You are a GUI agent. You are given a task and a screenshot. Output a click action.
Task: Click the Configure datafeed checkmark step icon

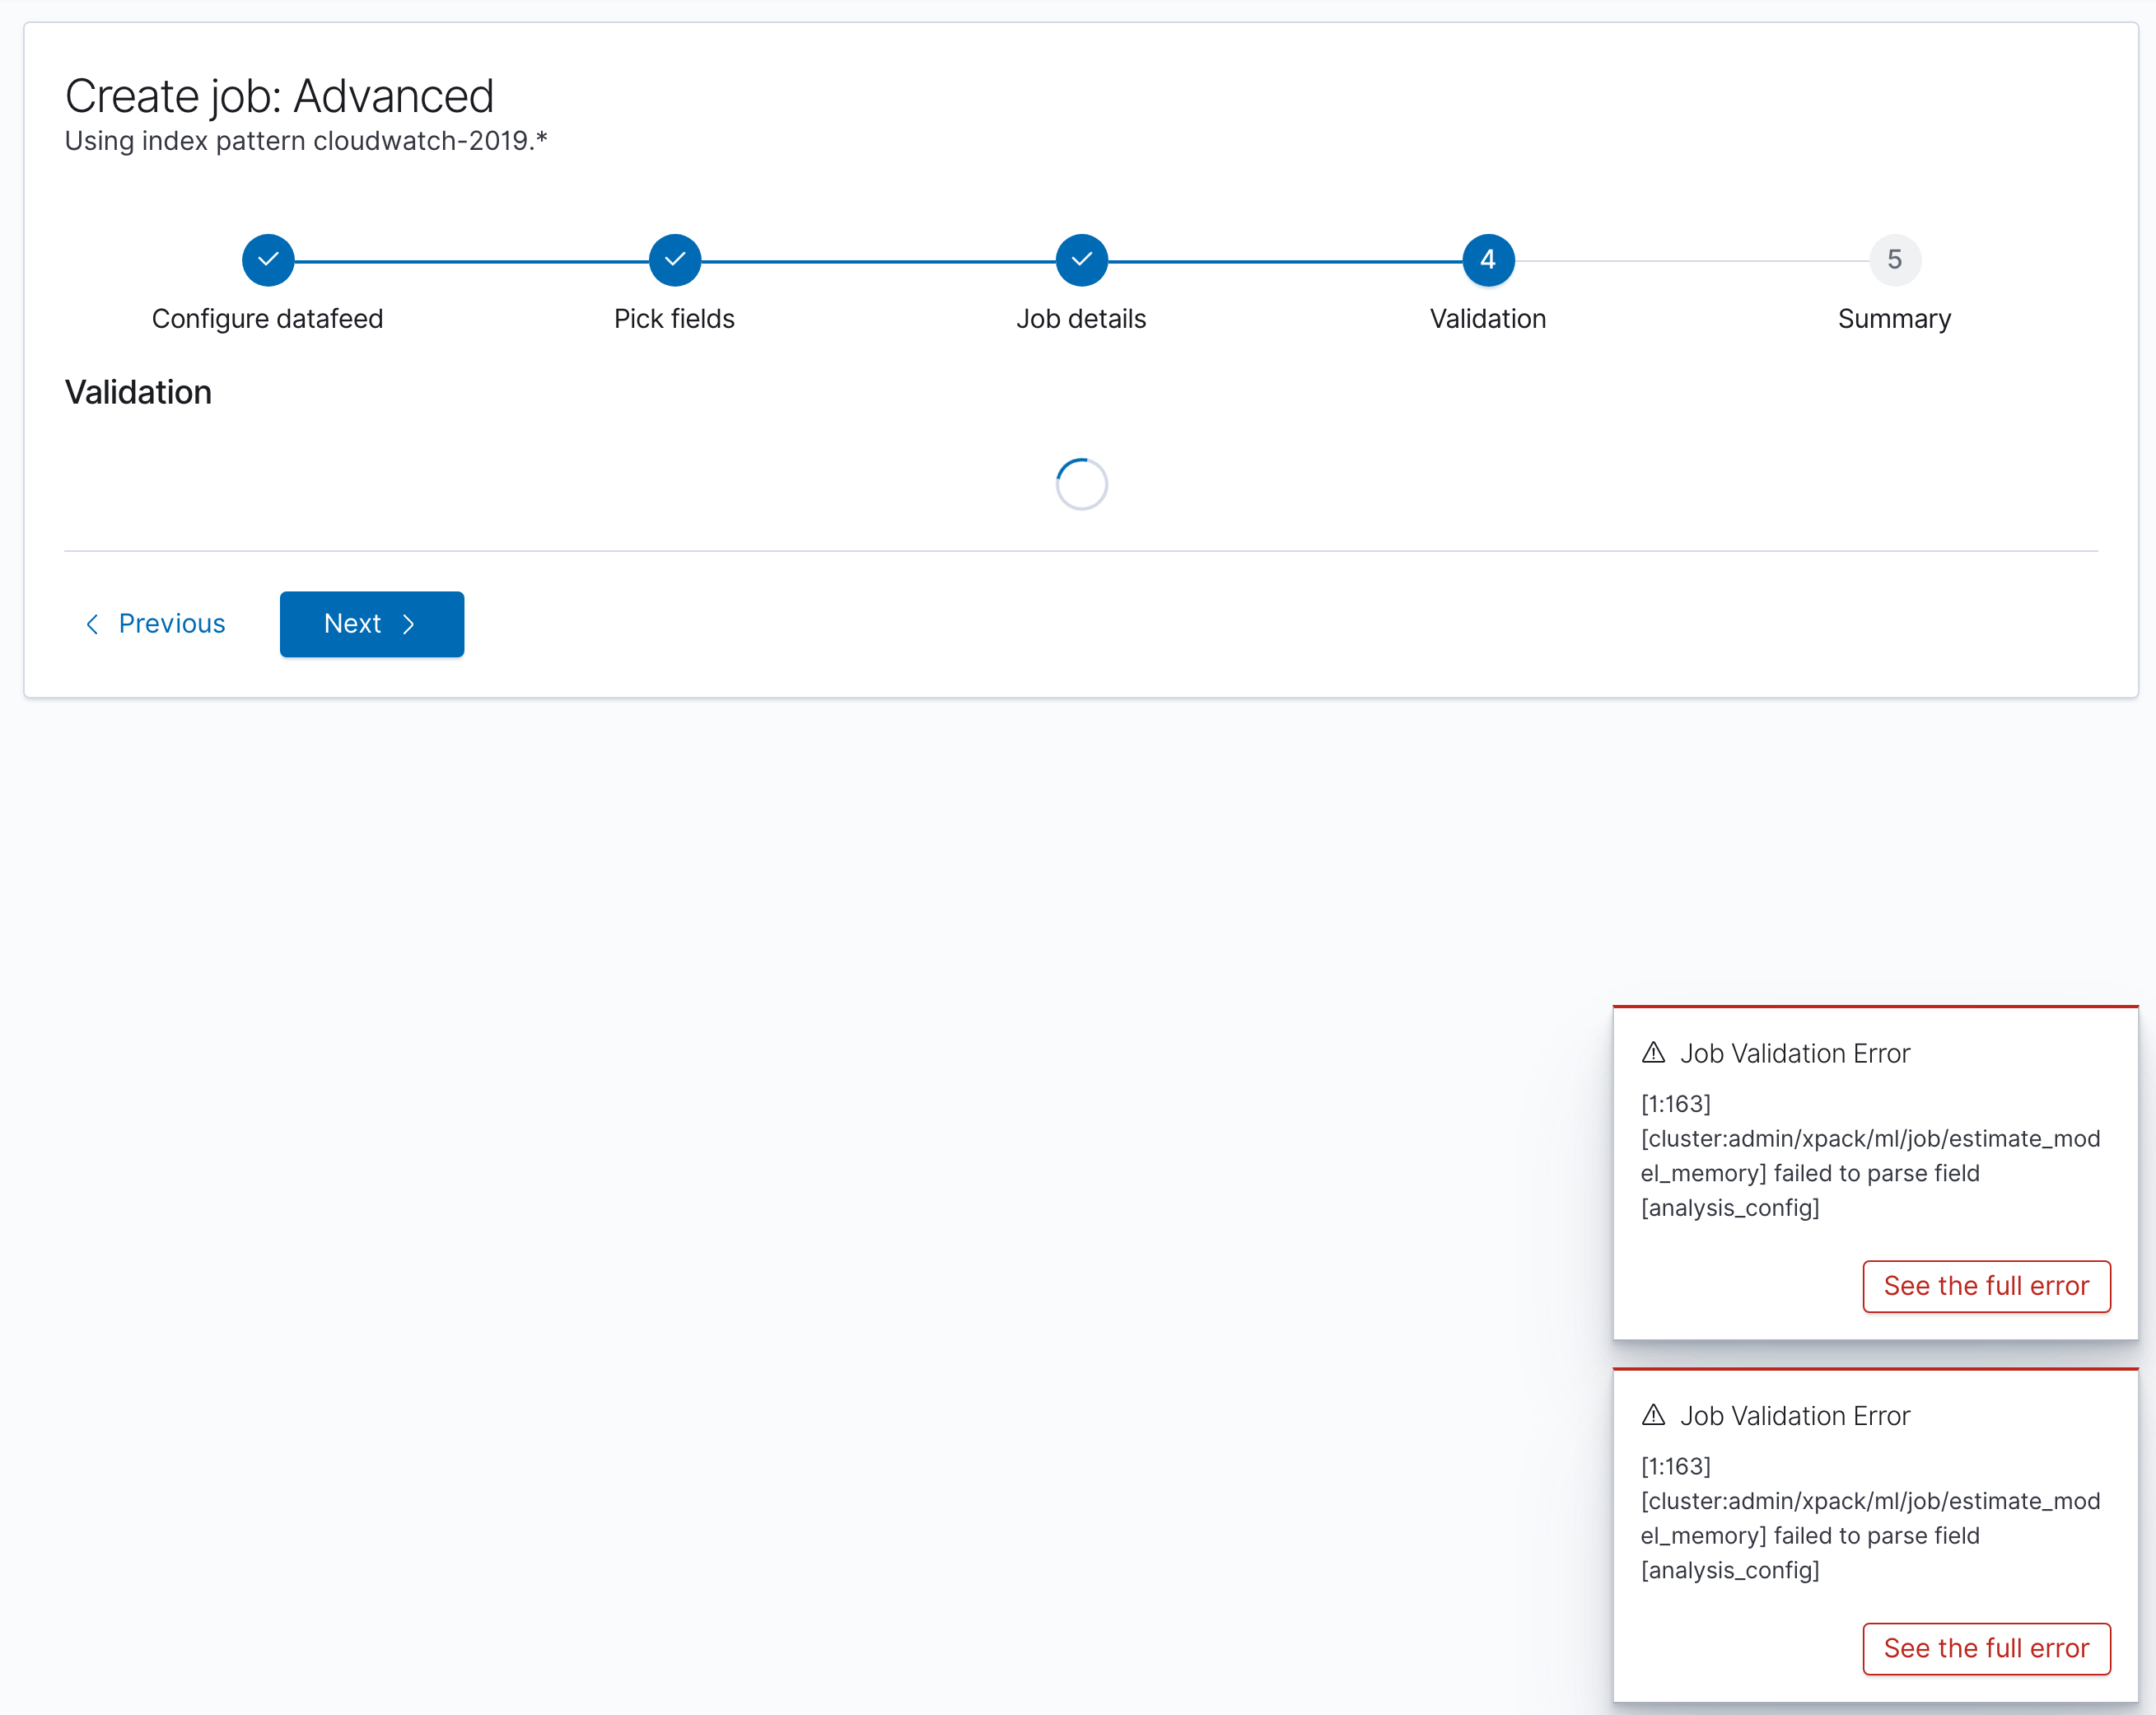pyautogui.click(x=267, y=259)
